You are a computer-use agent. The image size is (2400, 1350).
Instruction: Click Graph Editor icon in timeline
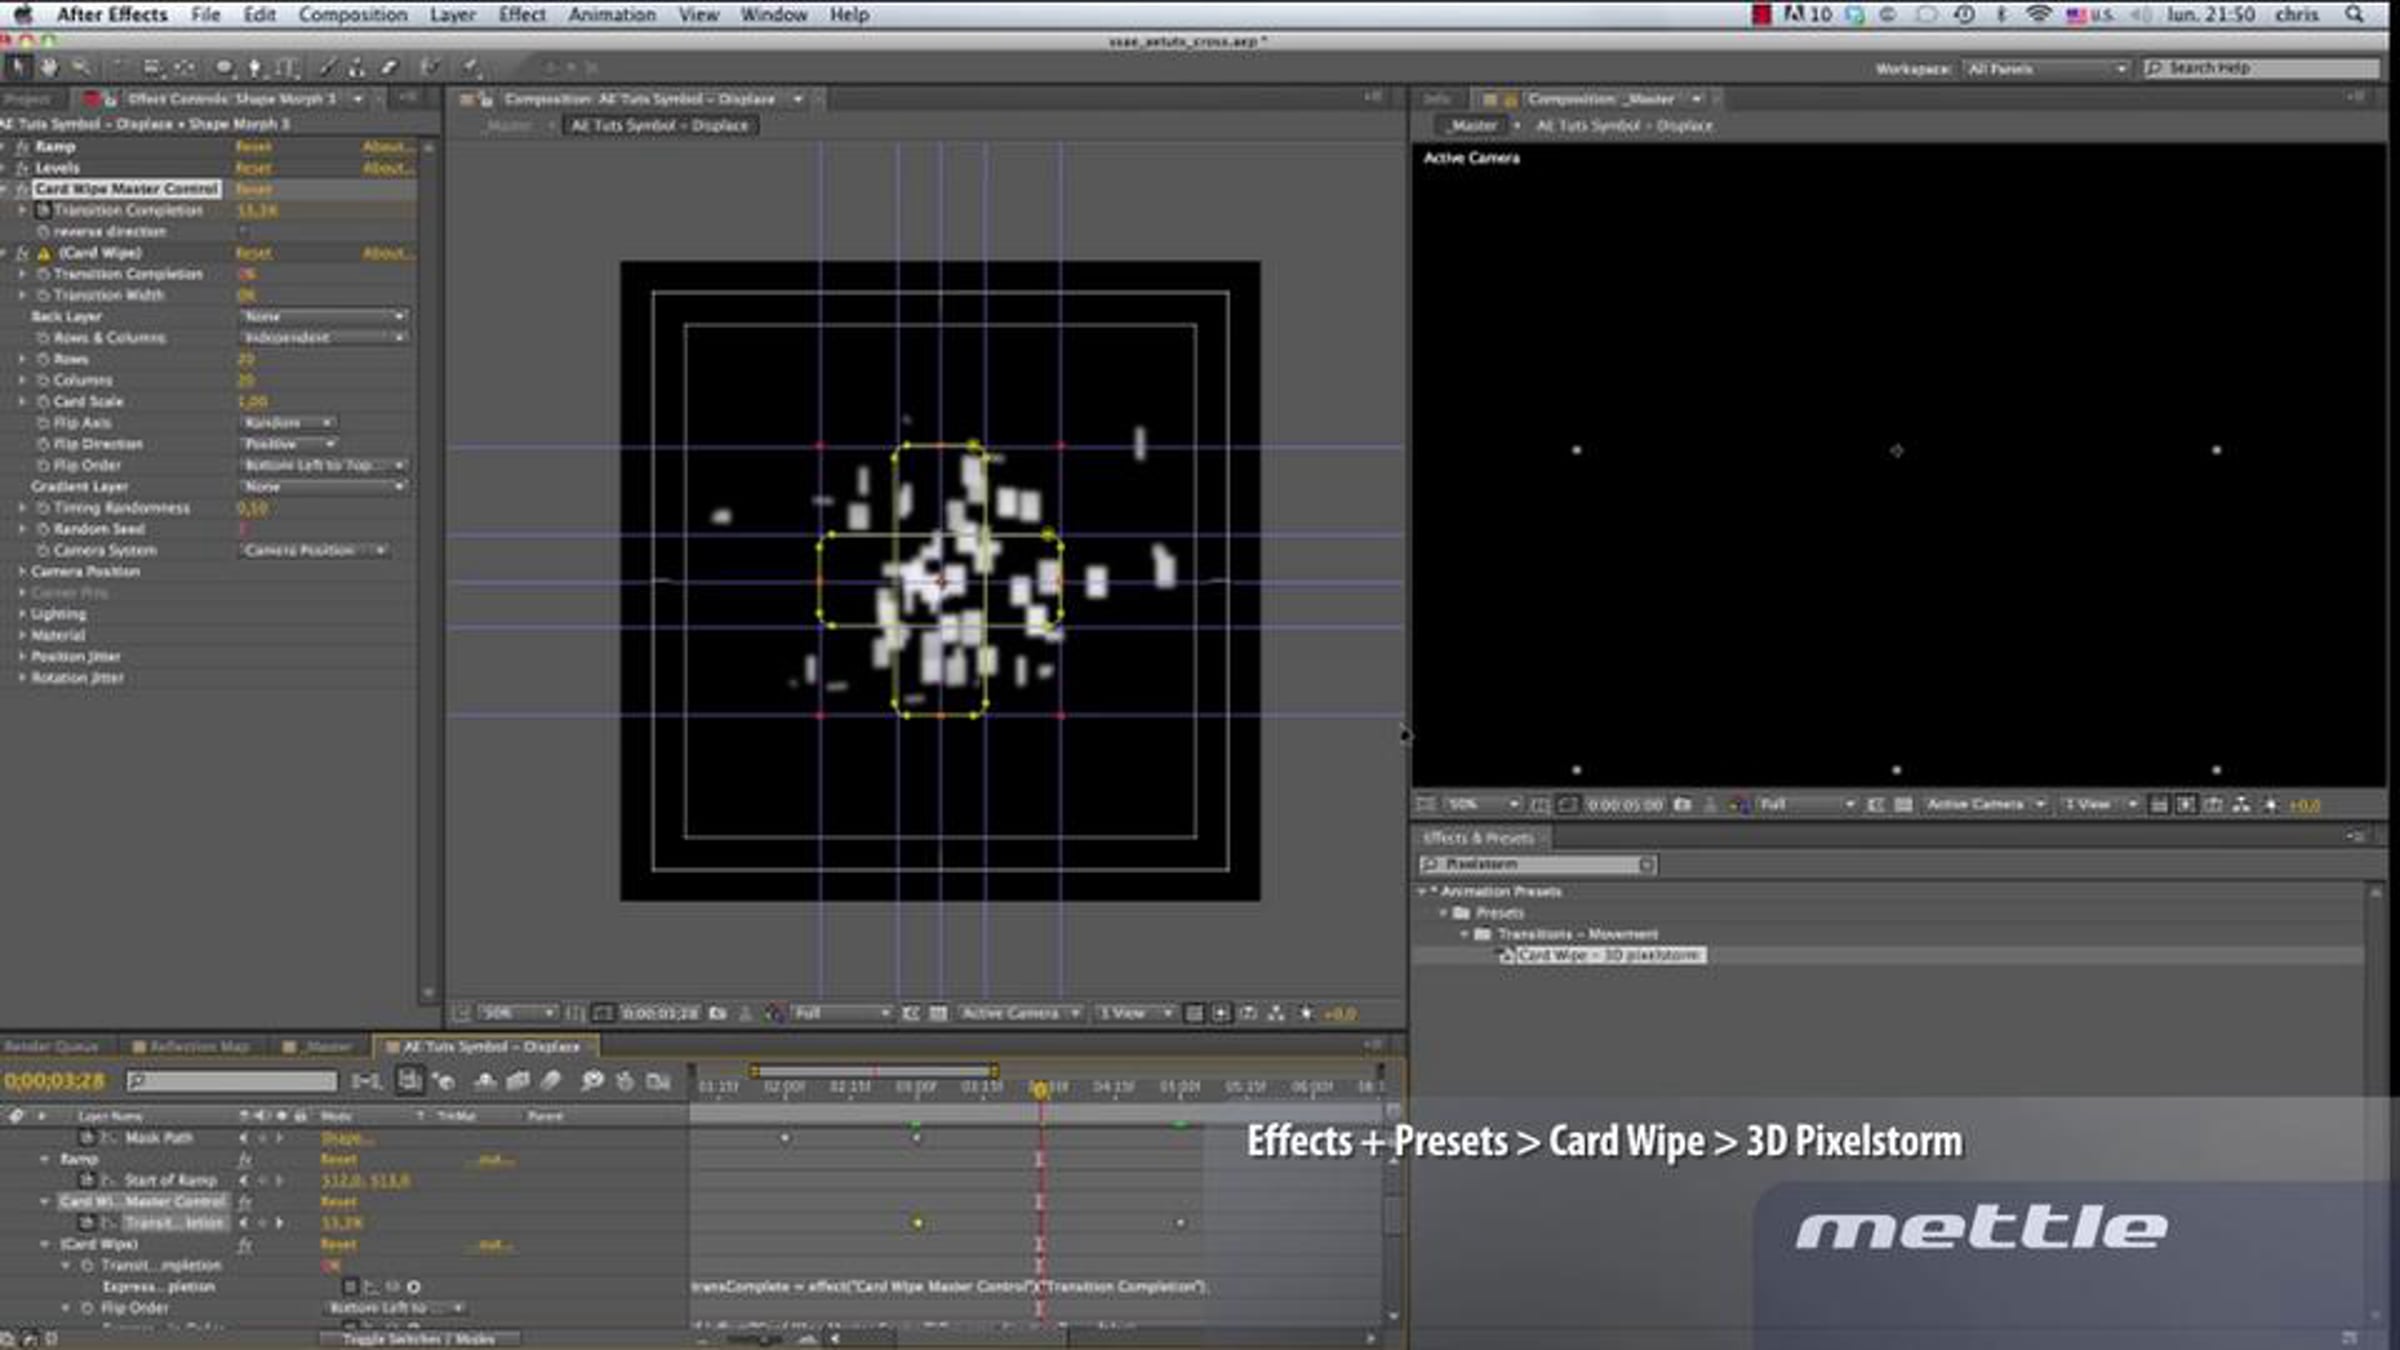point(657,1081)
